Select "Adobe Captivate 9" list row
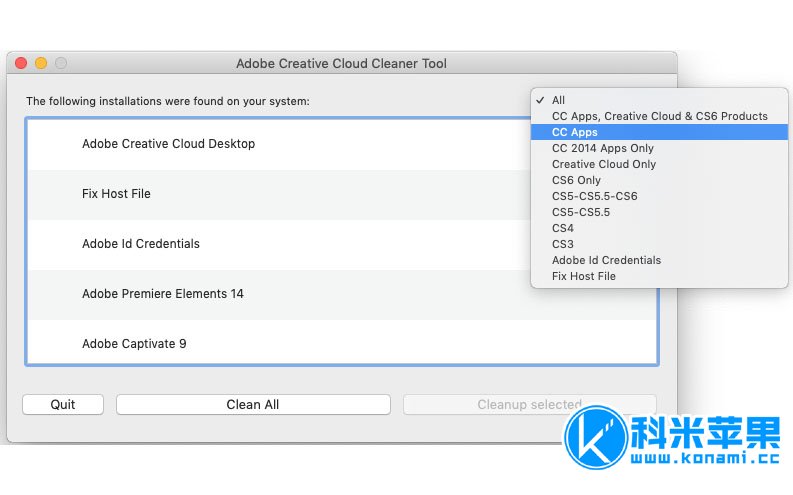This screenshot has width=793, height=495. [342, 342]
